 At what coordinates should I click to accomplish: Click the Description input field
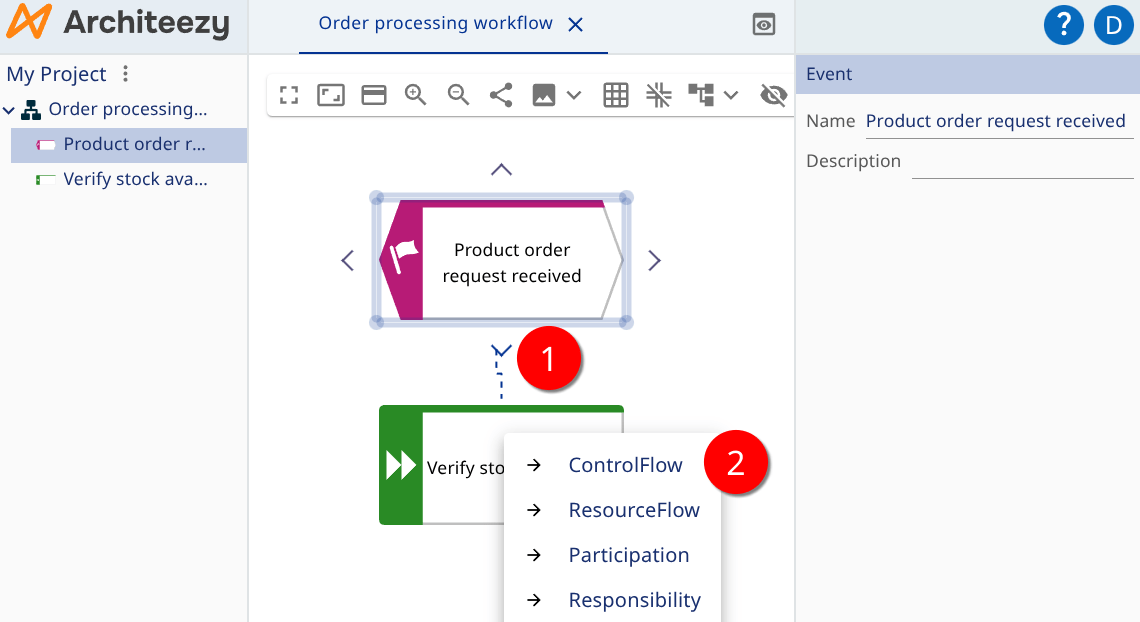coord(1022,162)
